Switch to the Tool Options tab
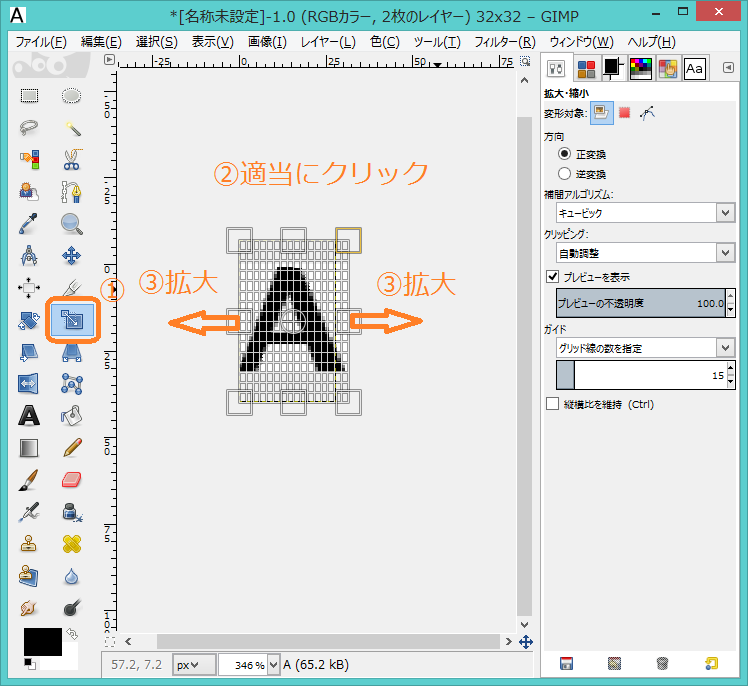 [x=556, y=69]
